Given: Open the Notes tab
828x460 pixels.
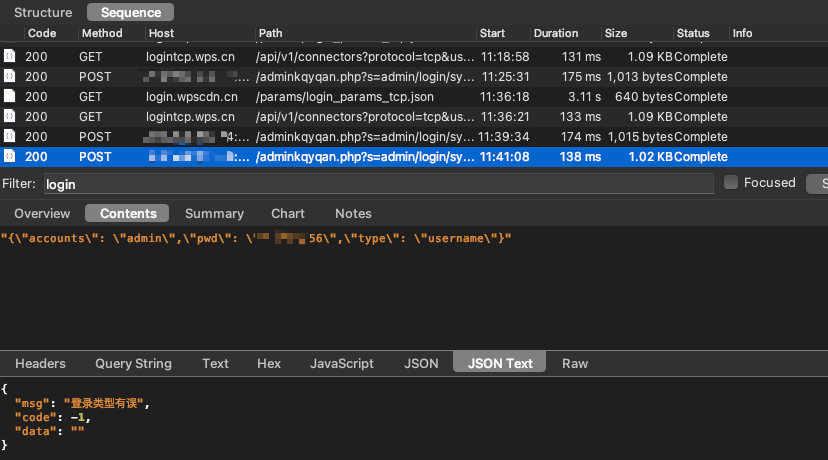Looking at the screenshot, I should click(x=353, y=213).
